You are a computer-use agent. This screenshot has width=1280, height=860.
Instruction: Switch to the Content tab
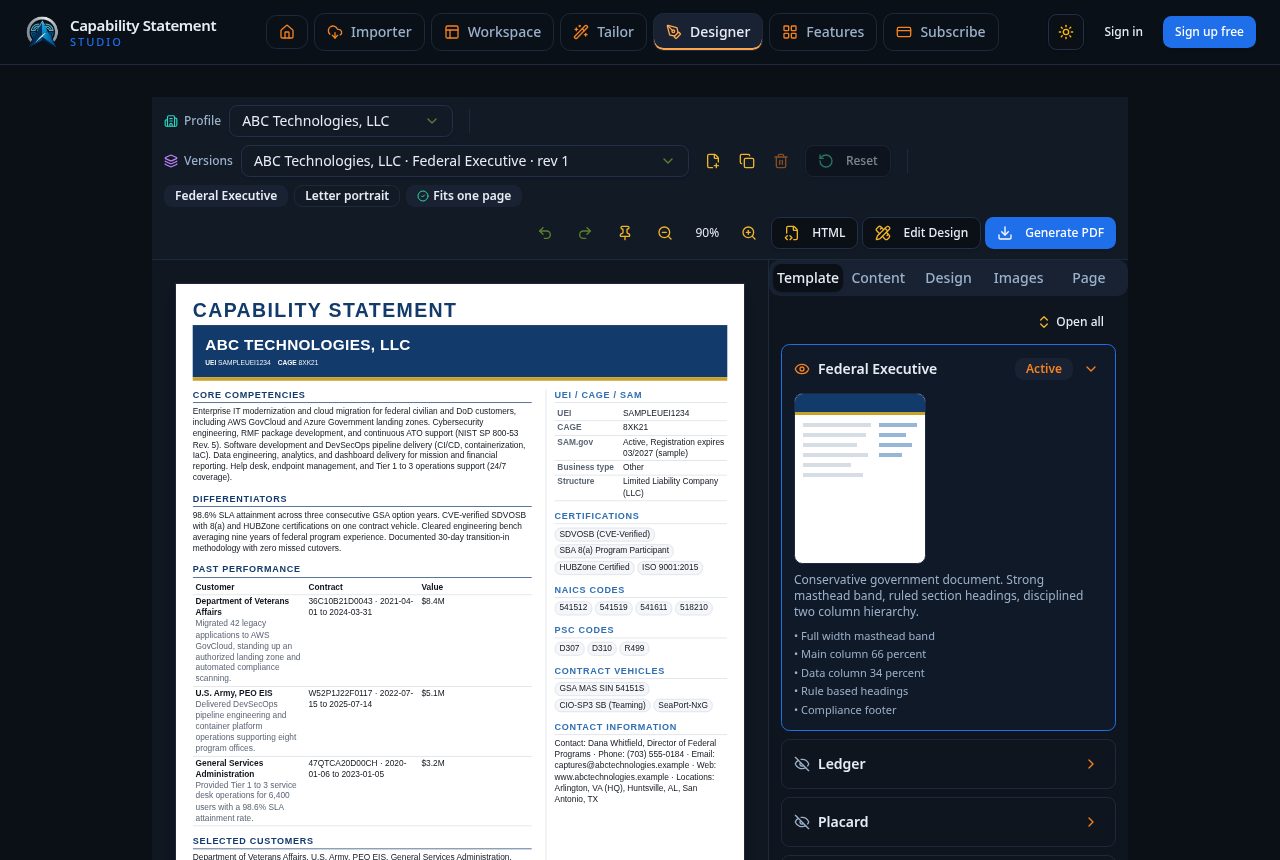878,278
